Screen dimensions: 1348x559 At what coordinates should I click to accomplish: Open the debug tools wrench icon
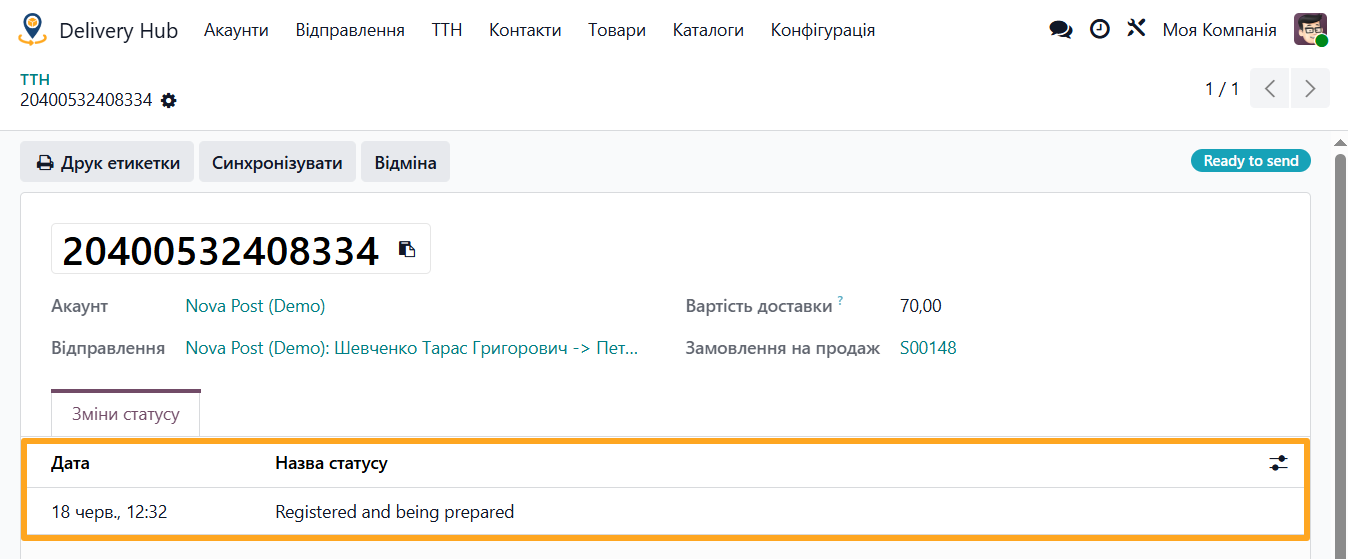click(x=1136, y=28)
